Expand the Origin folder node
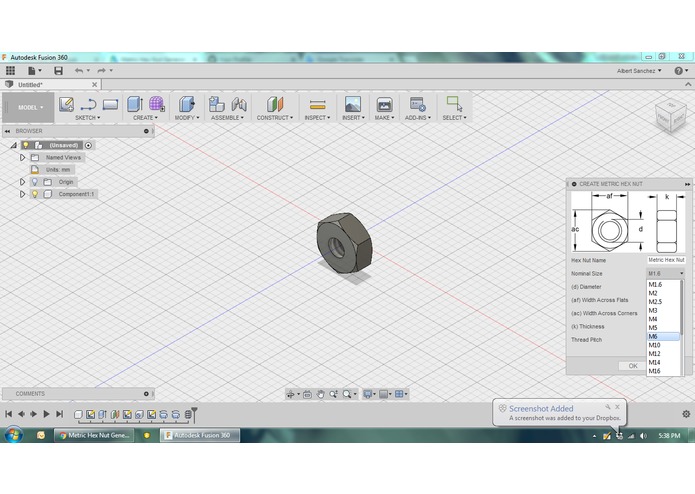Image resolution: width=695 pixels, height=494 pixels. point(22,182)
